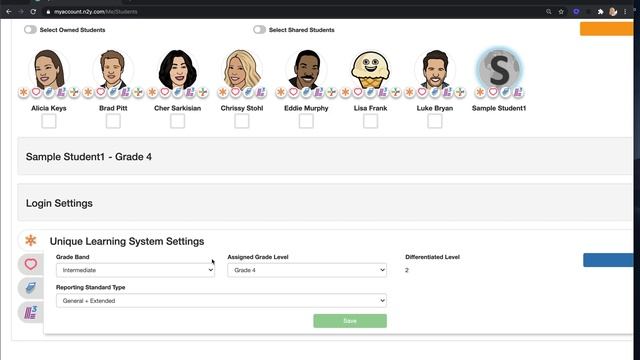Toggle Select Owned Students switch
Viewport: 640px width, 360px height.
(30, 30)
